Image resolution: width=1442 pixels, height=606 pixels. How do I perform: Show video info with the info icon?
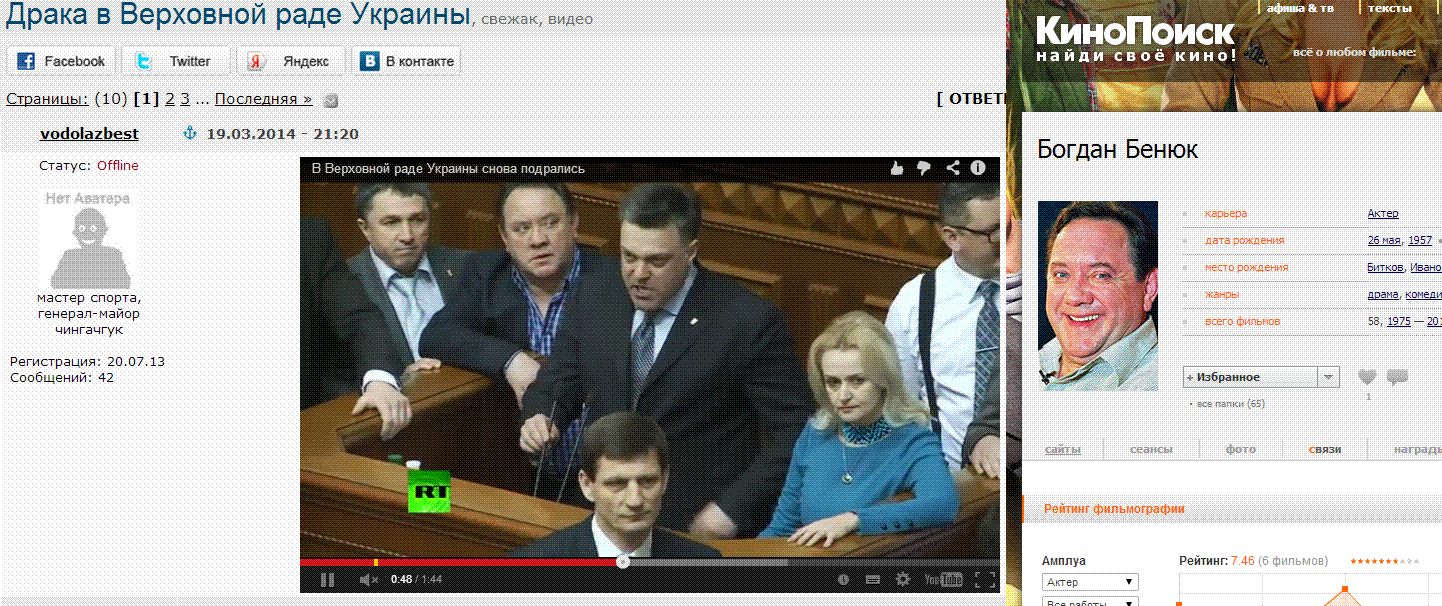click(x=979, y=168)
